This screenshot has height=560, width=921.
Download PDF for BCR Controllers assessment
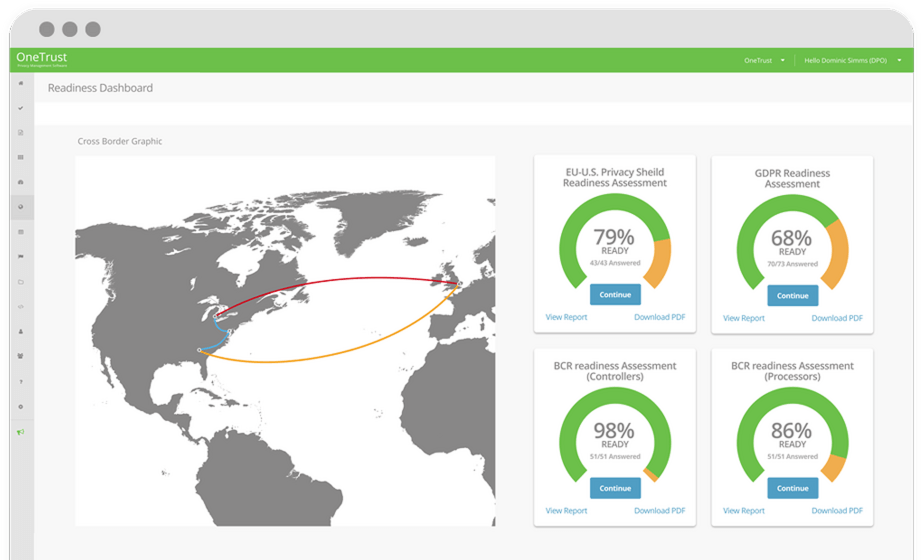[660, 511]
